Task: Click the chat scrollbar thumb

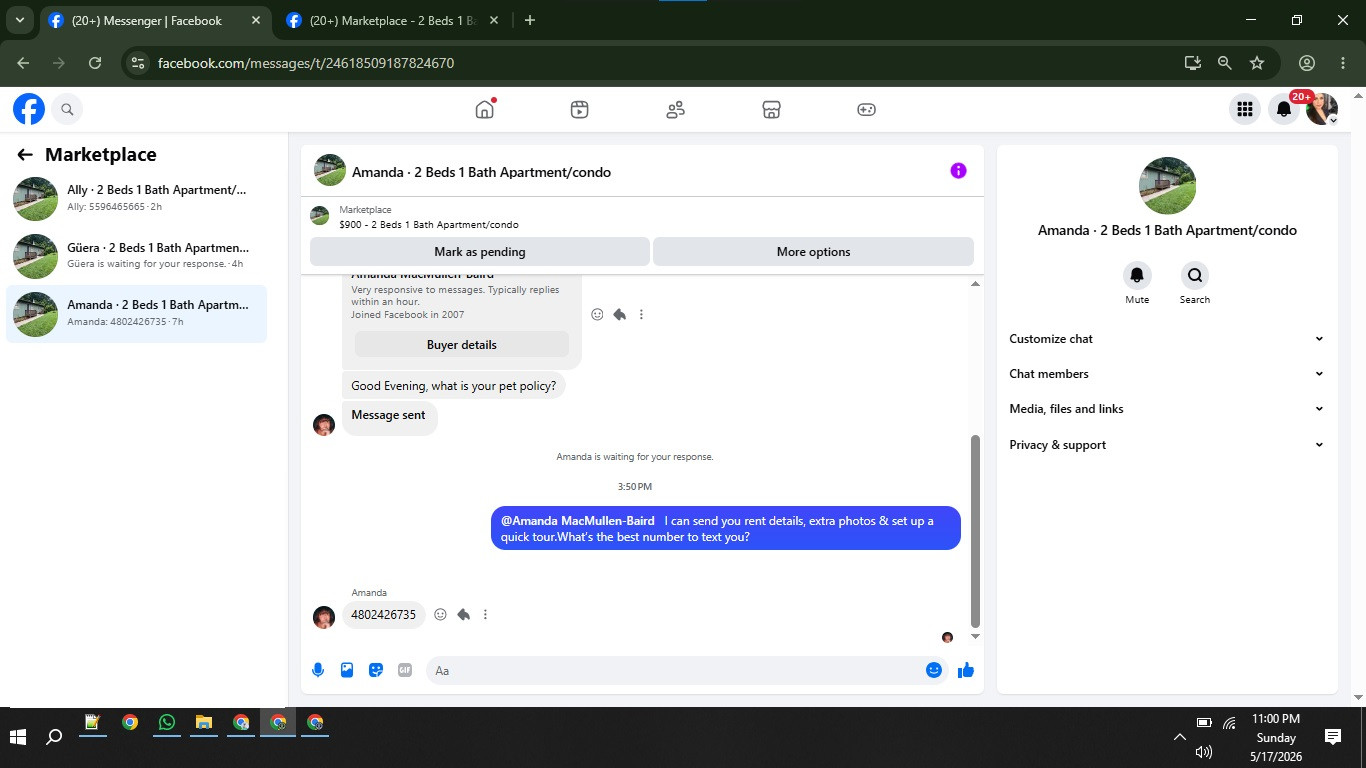Action: (976, 530)
